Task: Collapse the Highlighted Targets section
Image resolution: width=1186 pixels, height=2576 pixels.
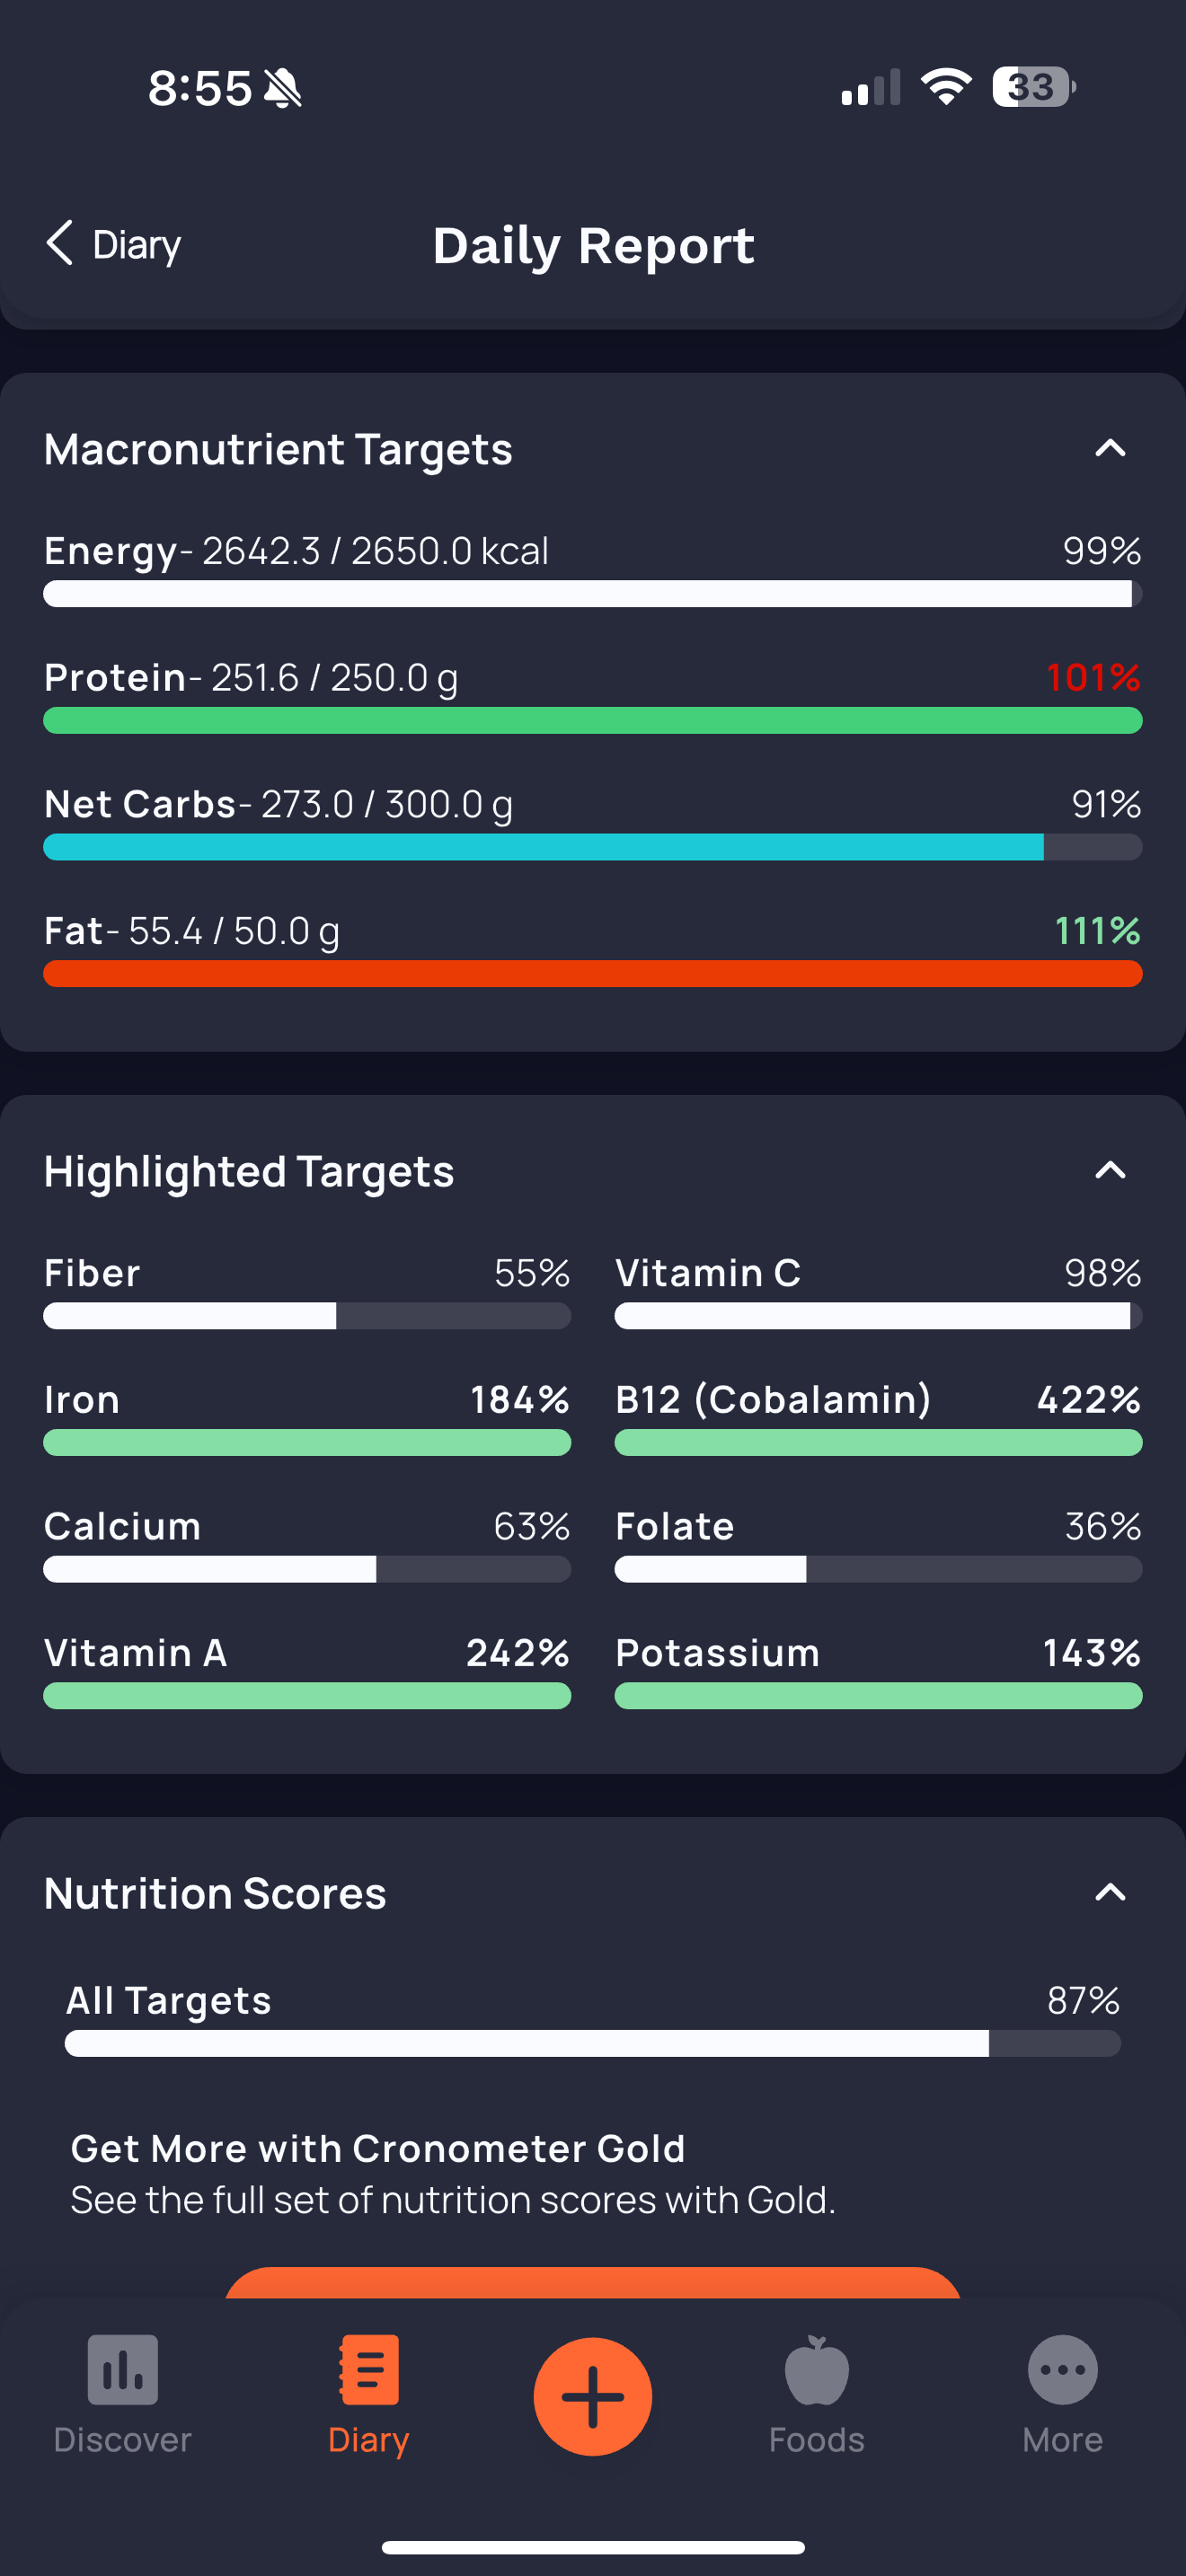Action: click(1110, 1170)
